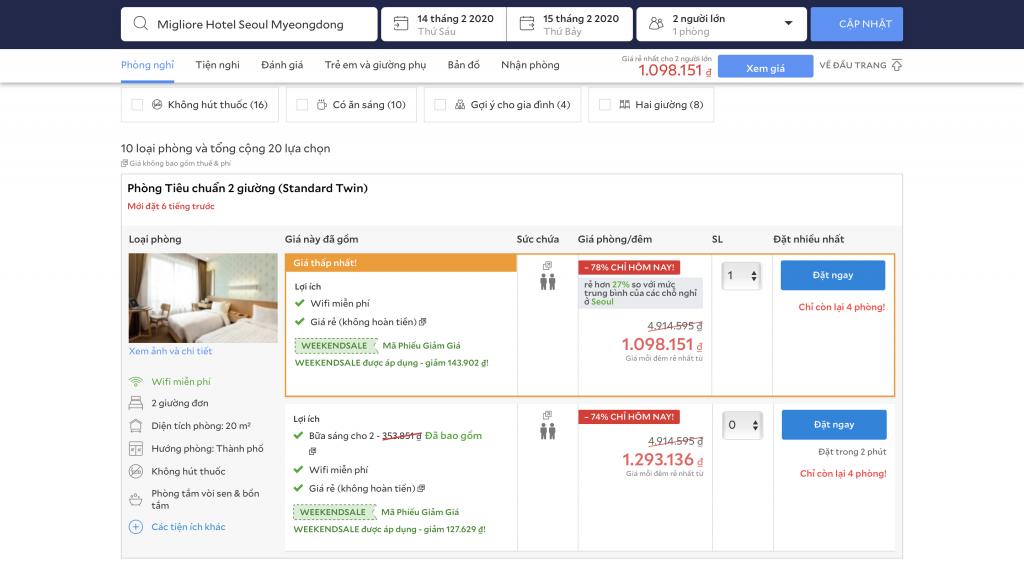Click Đặt ngay for the lowest price offer
The height and width of the screenshot is (577, 1024).
pos(832,275)
